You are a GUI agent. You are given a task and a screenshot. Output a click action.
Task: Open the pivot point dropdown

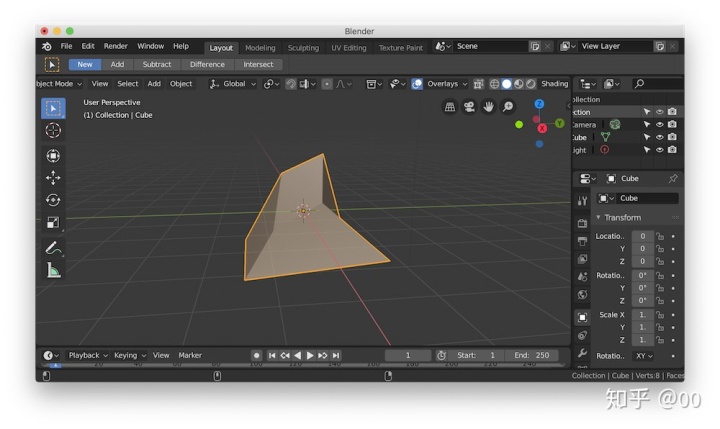pos(271,84)
